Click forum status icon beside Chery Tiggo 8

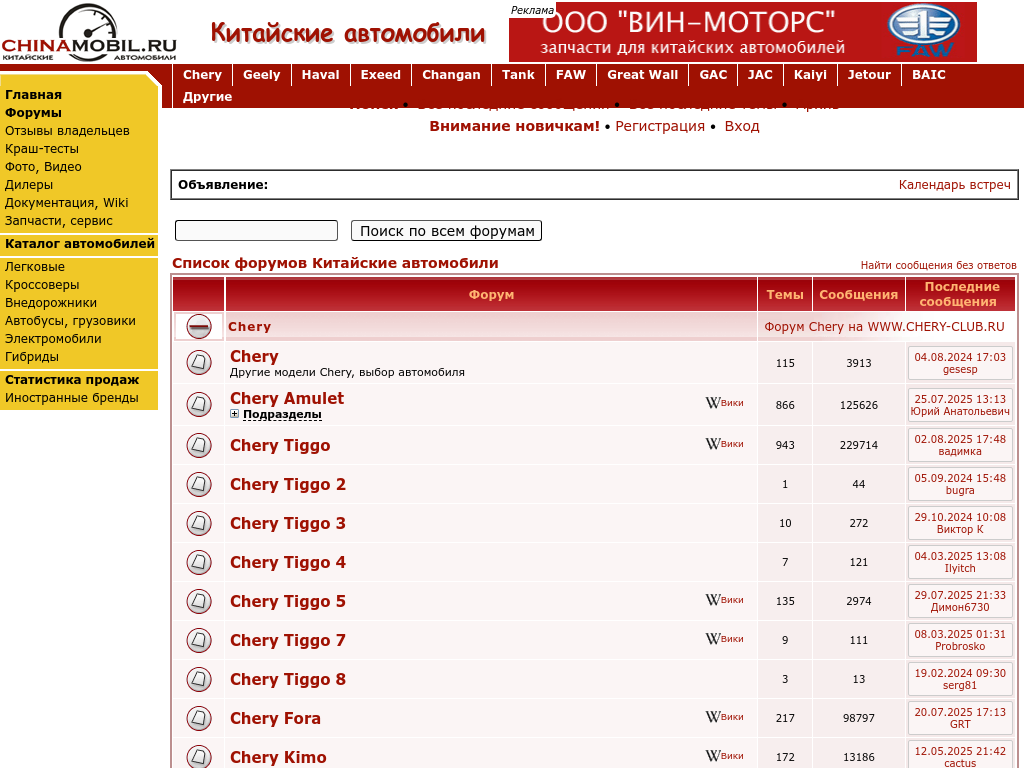pos(199,679)
